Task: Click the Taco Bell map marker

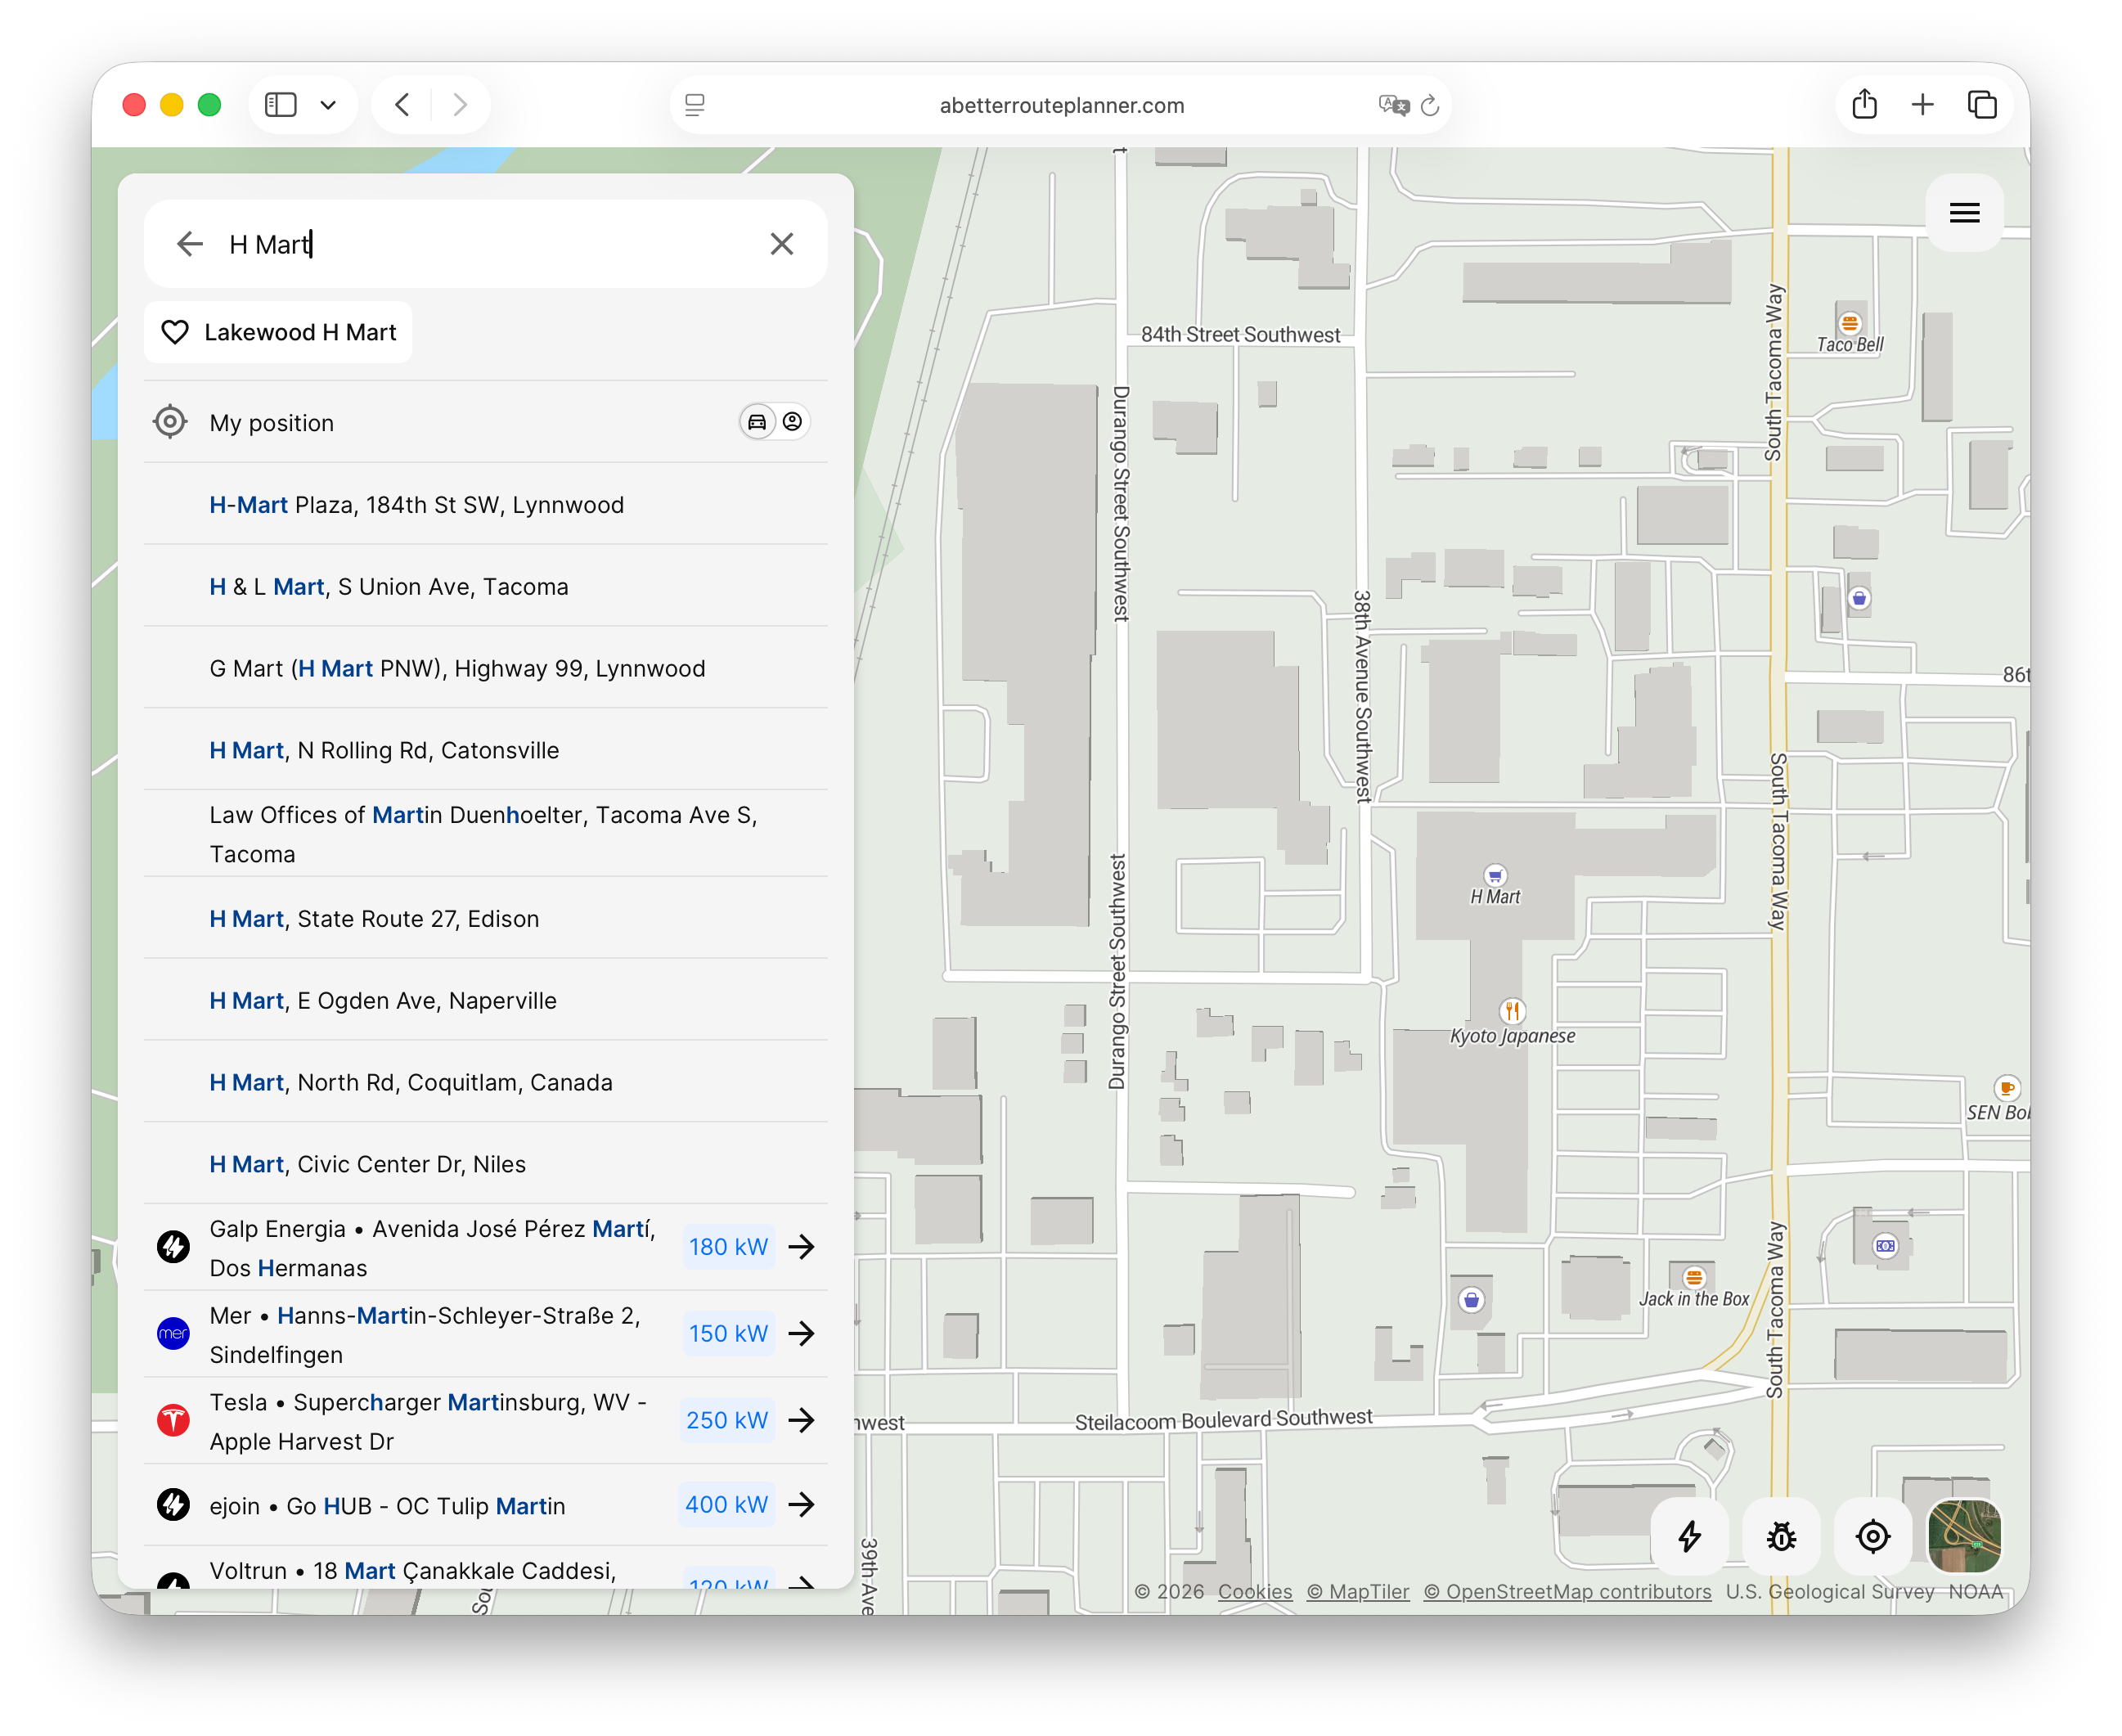Action: coord(1849,323)
